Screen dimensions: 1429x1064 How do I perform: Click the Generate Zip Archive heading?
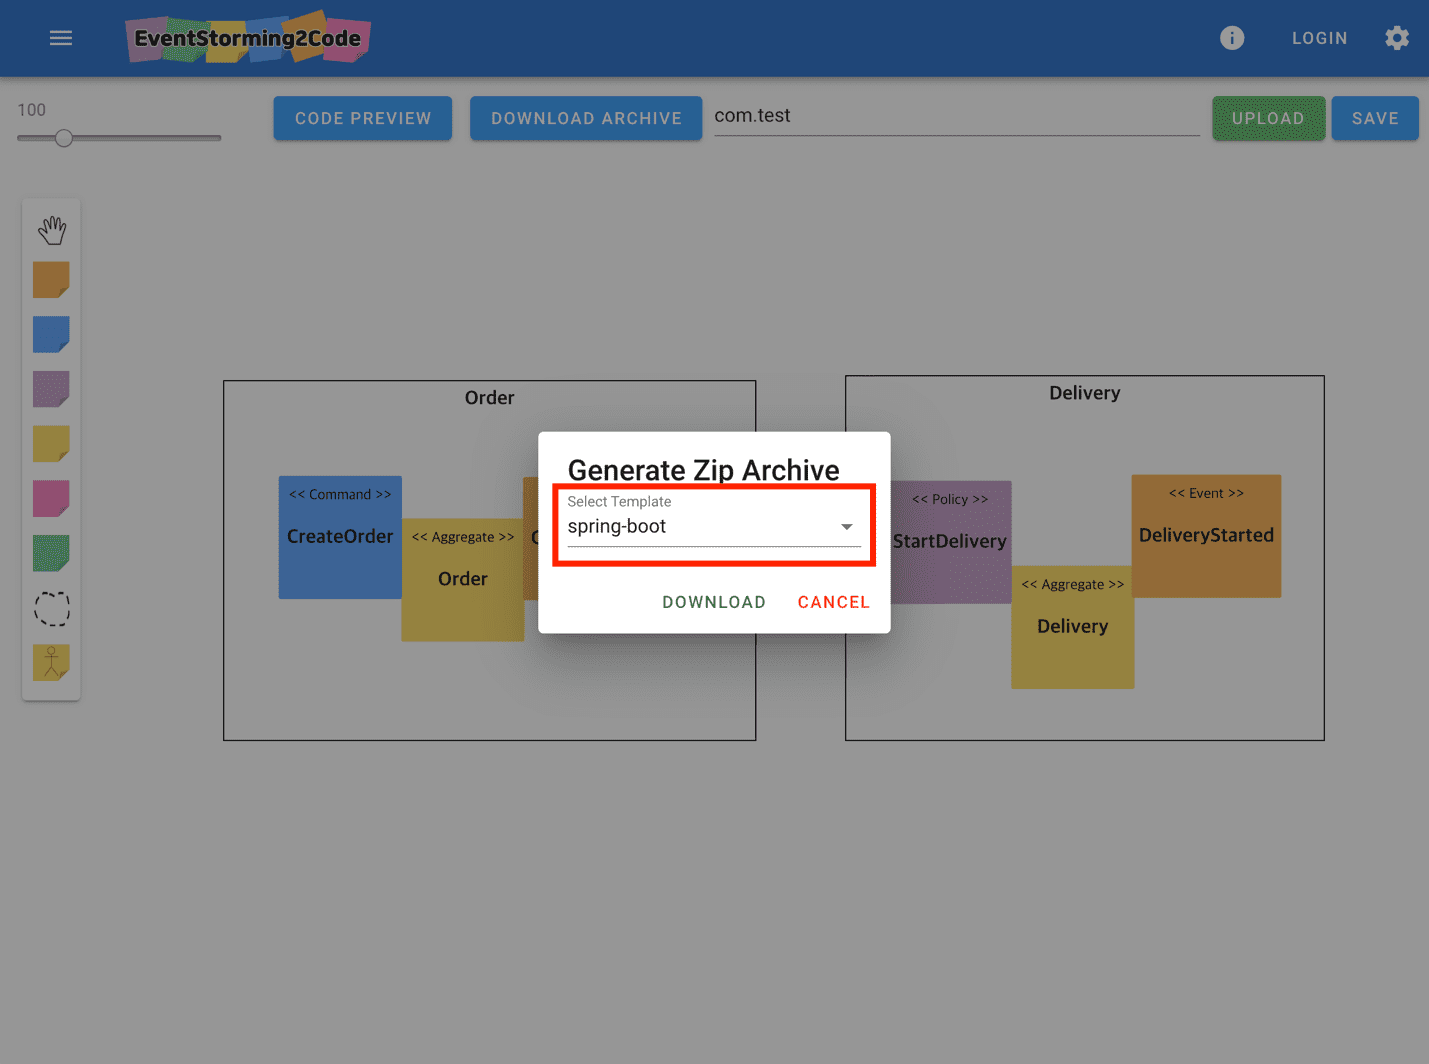click(703, 470)
